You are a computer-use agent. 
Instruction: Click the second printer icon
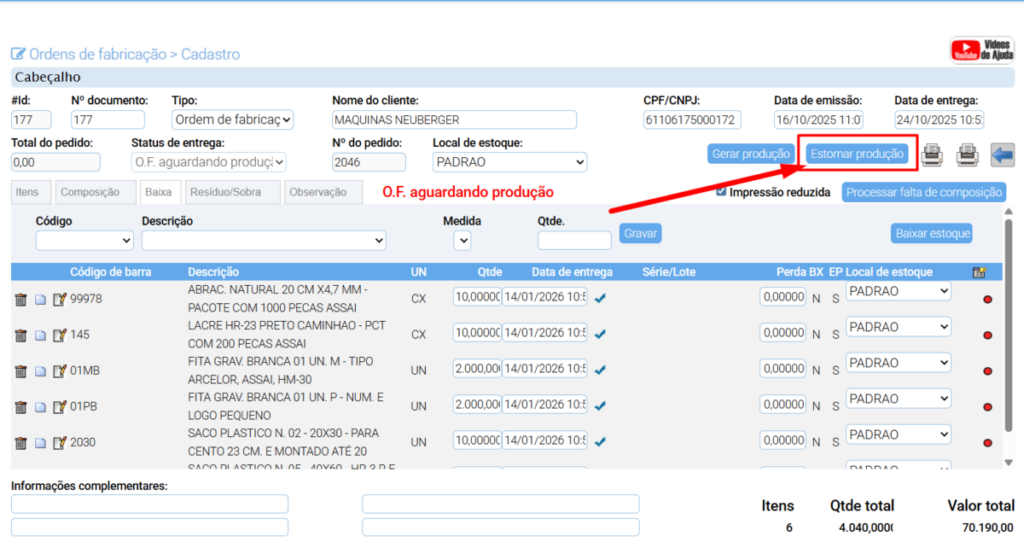pyautogui.click(x=967, y=155)
